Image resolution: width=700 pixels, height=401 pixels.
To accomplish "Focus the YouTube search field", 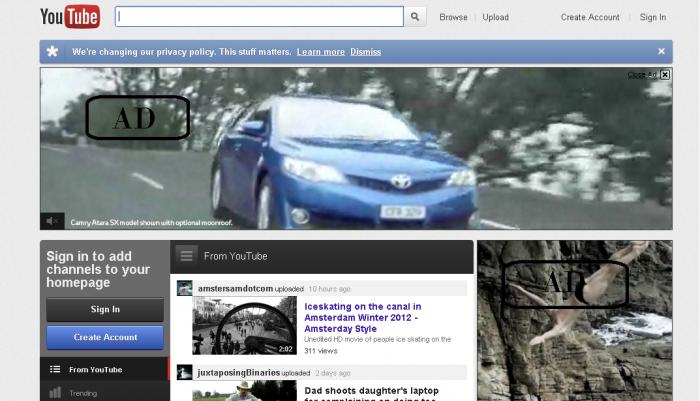I will click(259, 17).
